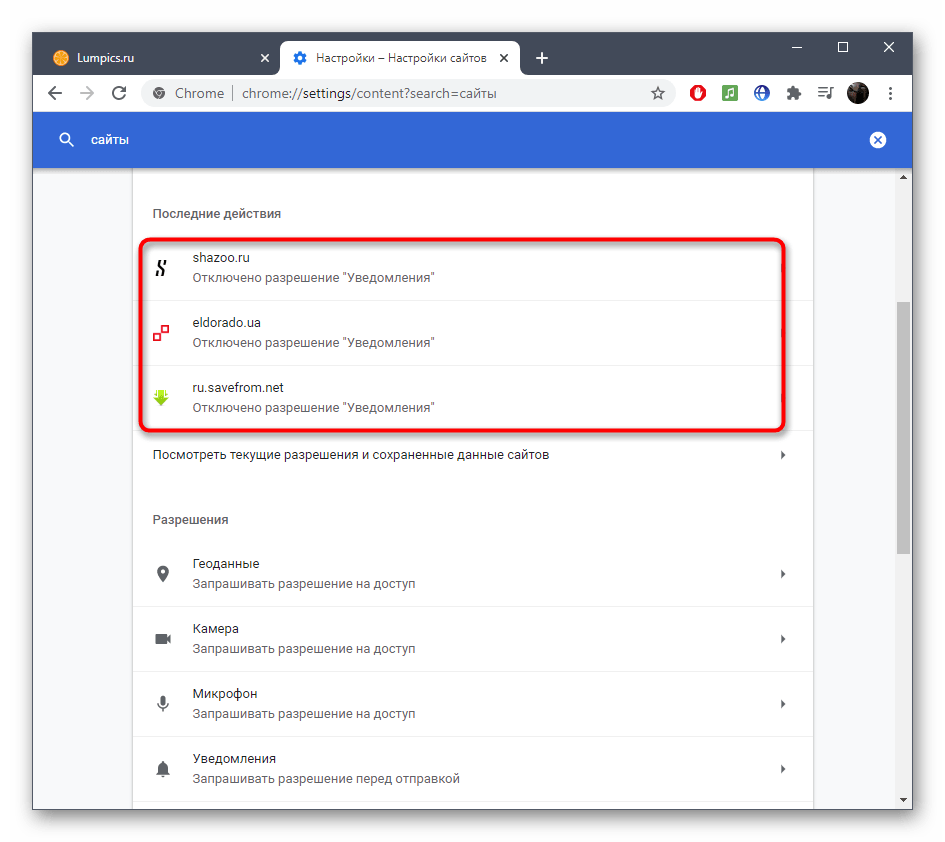Click the Уведомления bell icon
This screenshot has width=945, height=842.
click(163, 768)
